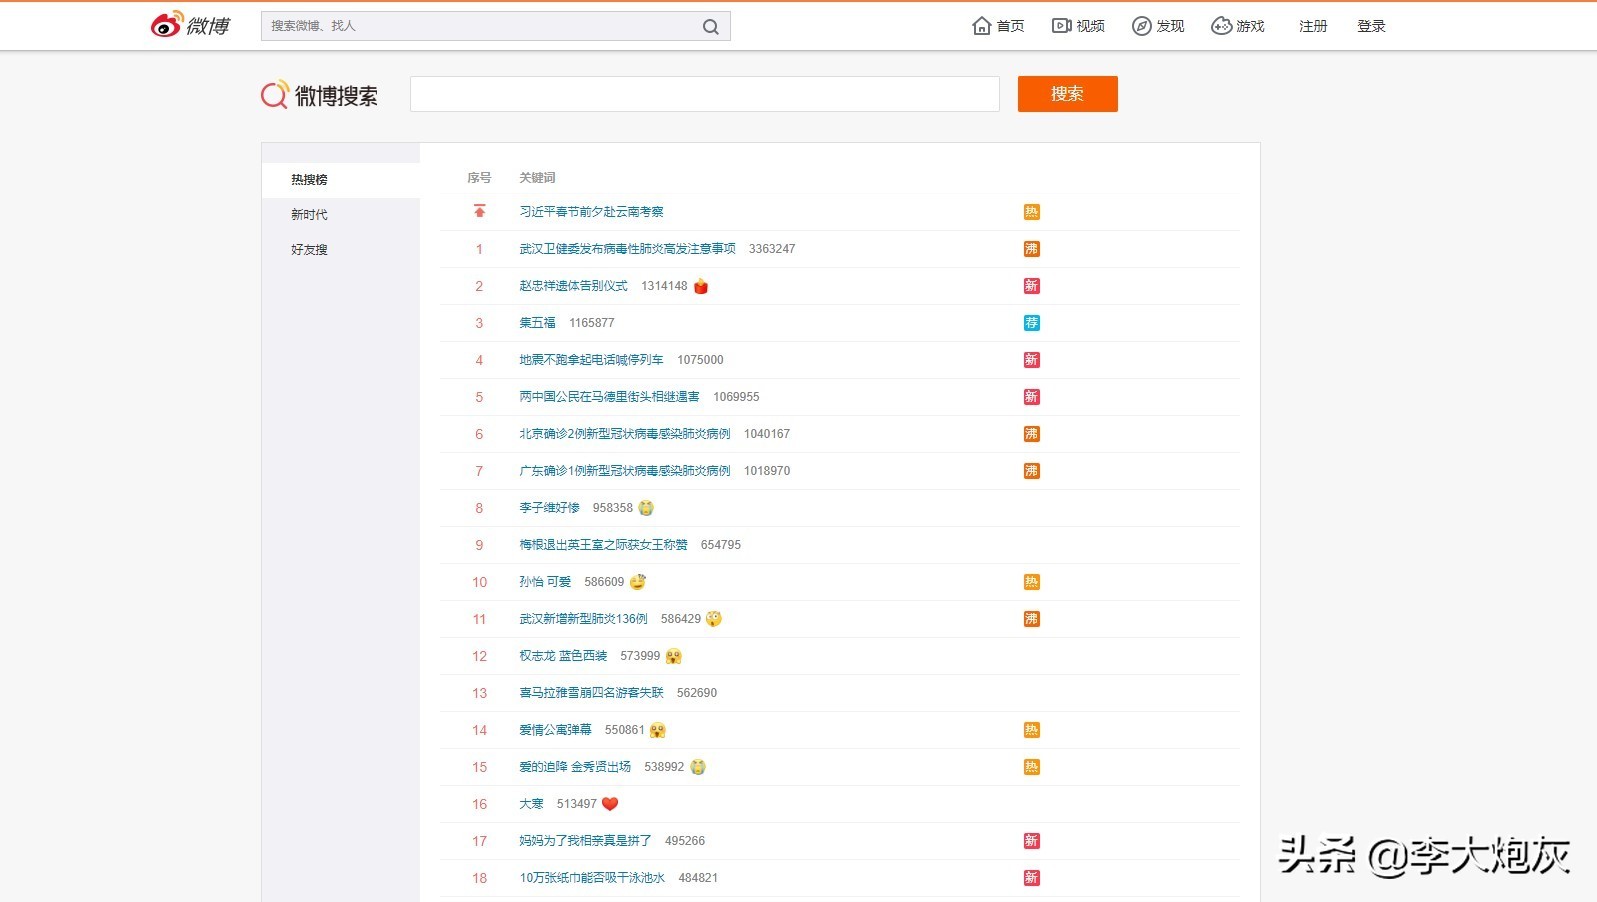Click 注册 to sign up

click(x=1313, y=26)
